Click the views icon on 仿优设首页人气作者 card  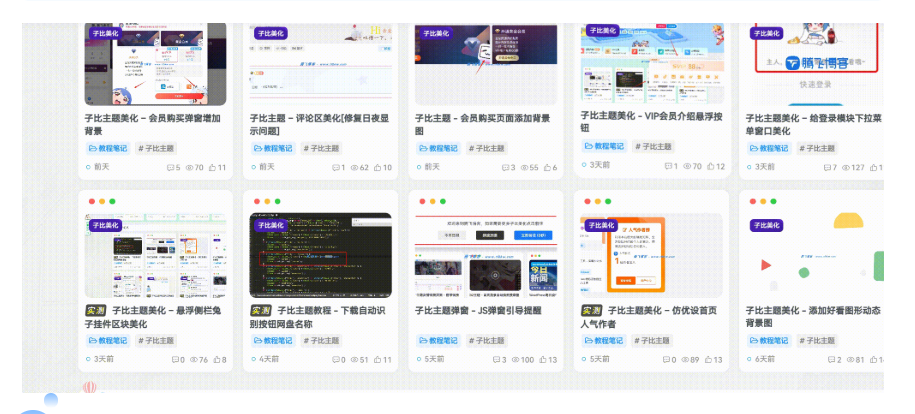pos(686,360)
